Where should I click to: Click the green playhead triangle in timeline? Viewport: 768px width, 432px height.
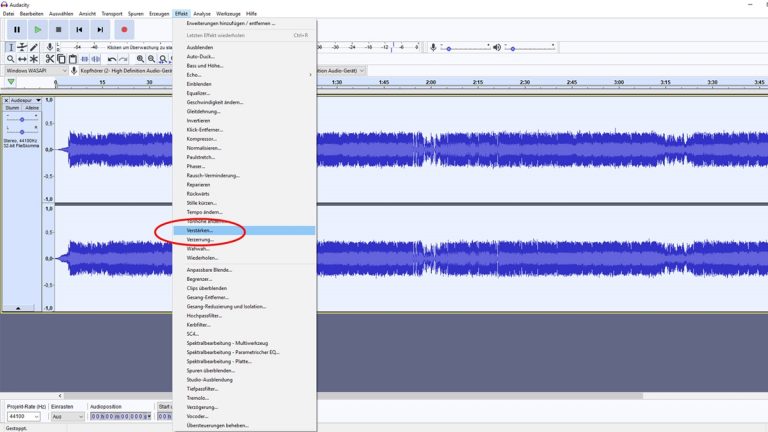11,82
